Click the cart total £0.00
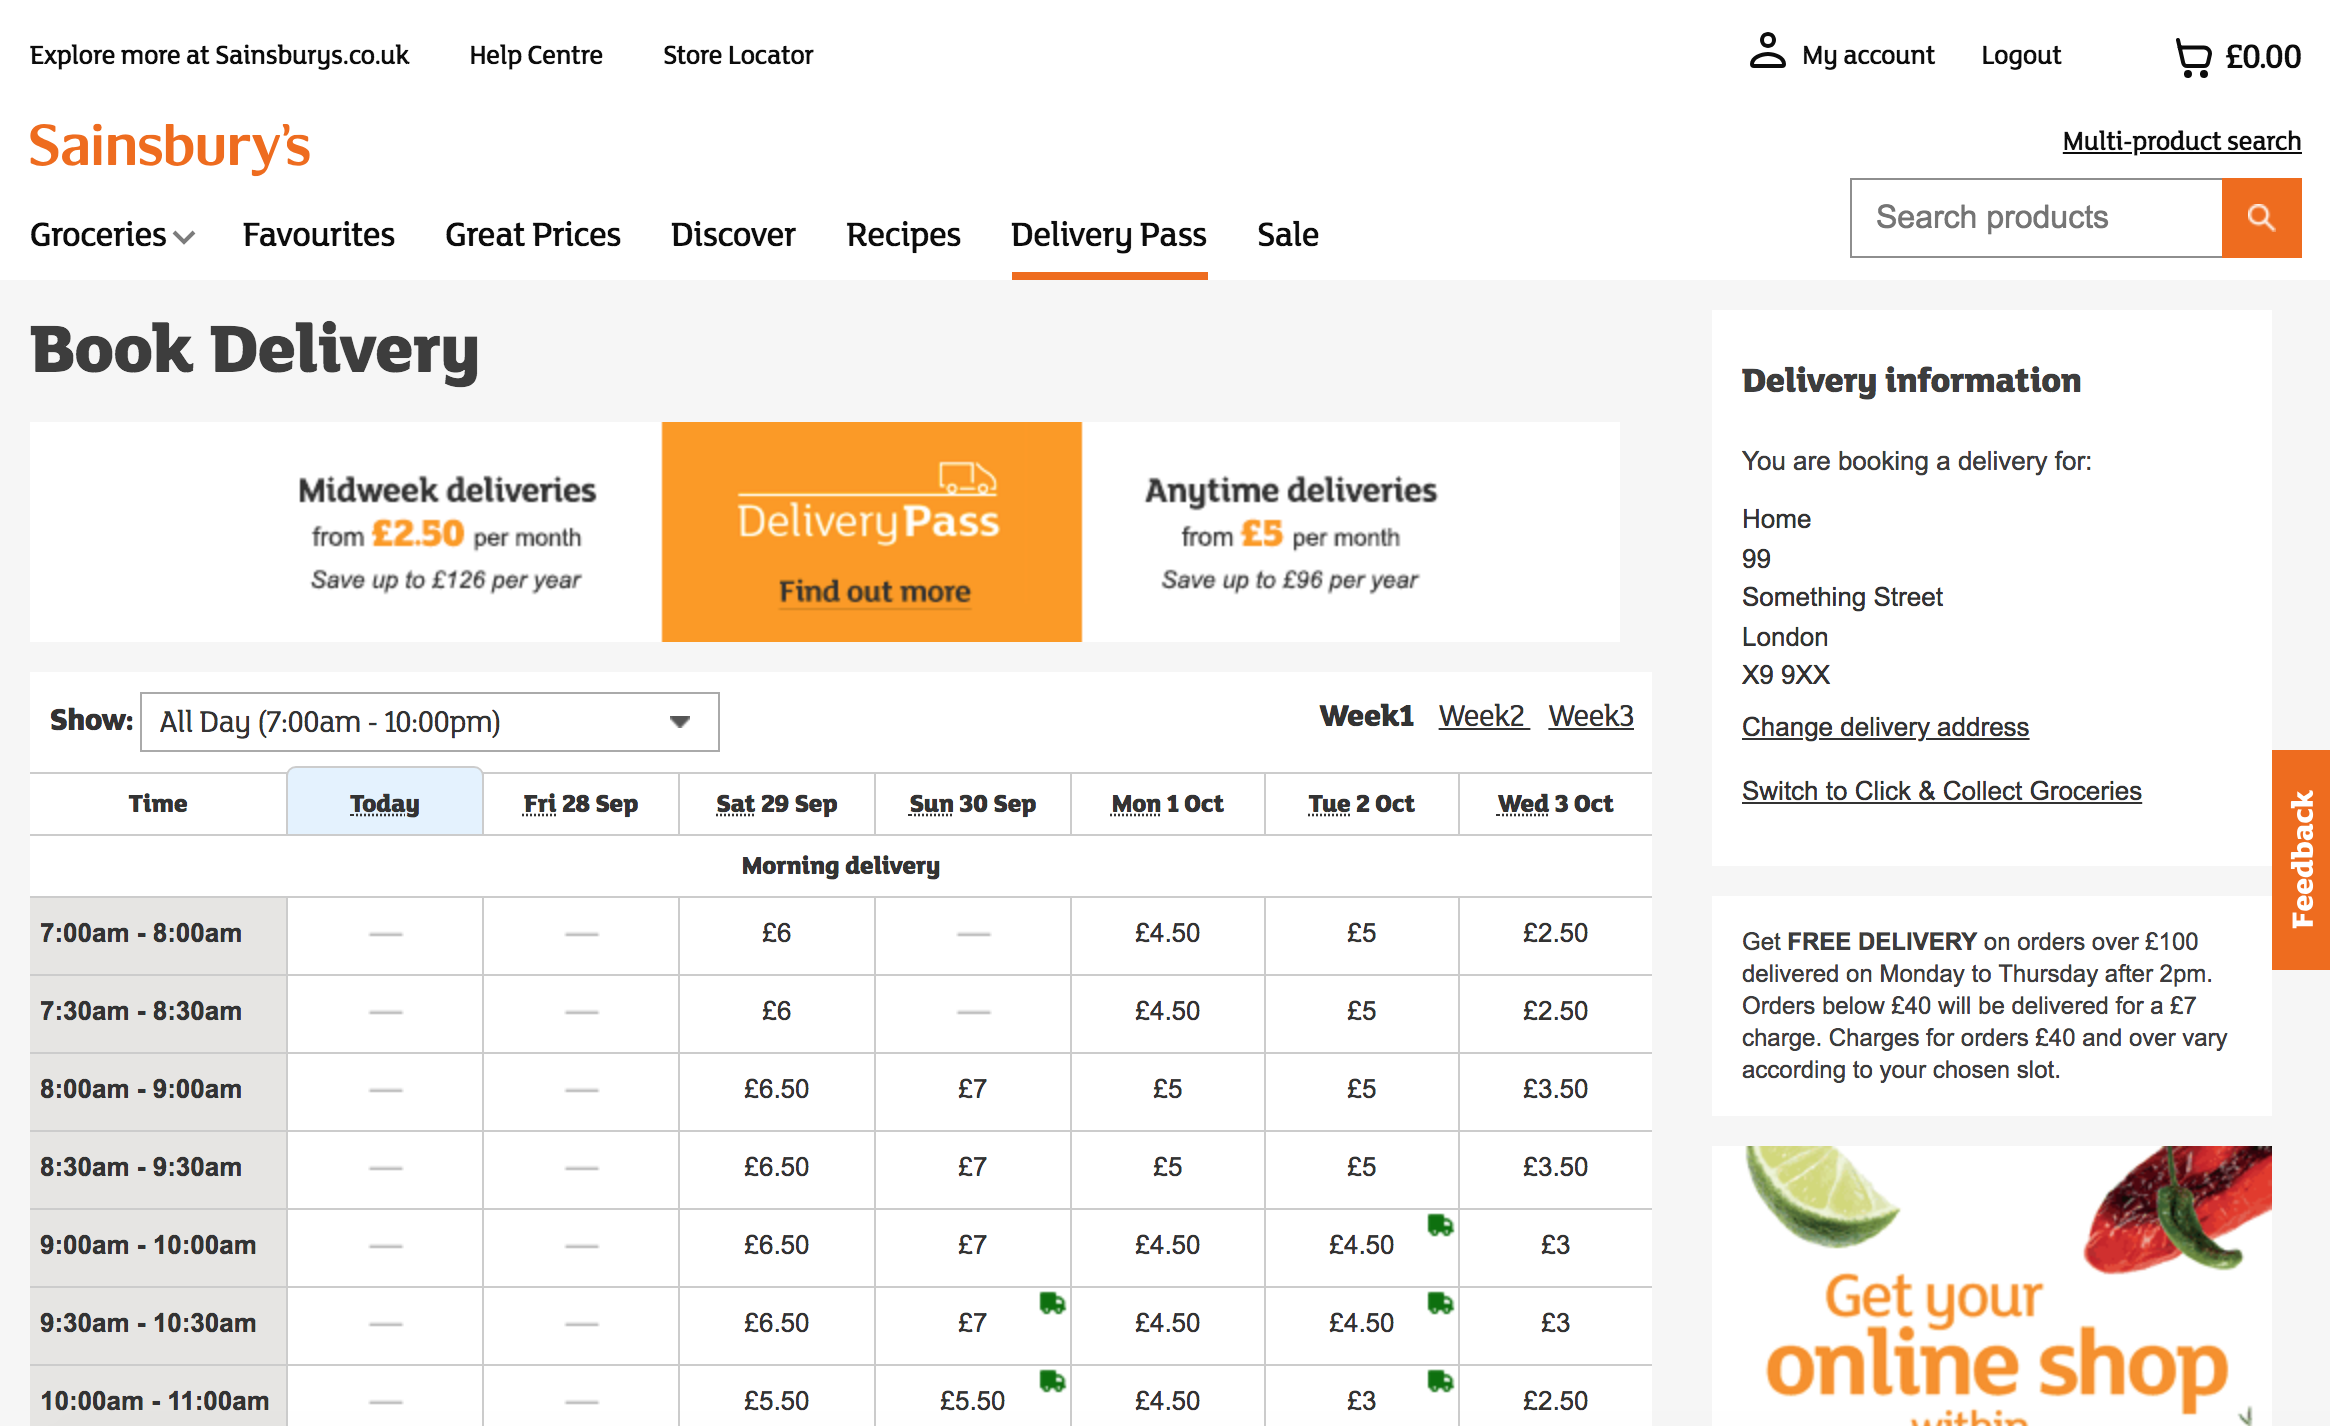This screenshot has width=2330, height=1426. point(2263,57)
